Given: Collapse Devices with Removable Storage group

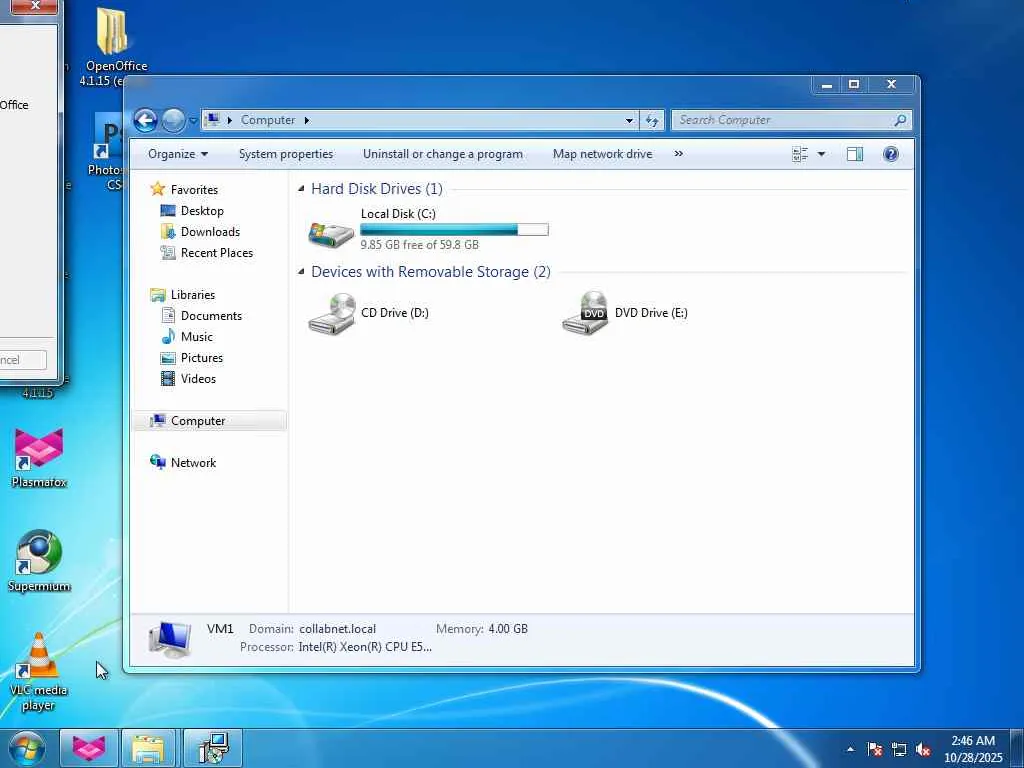Looking at the screenshot, I should pos(301,272).
